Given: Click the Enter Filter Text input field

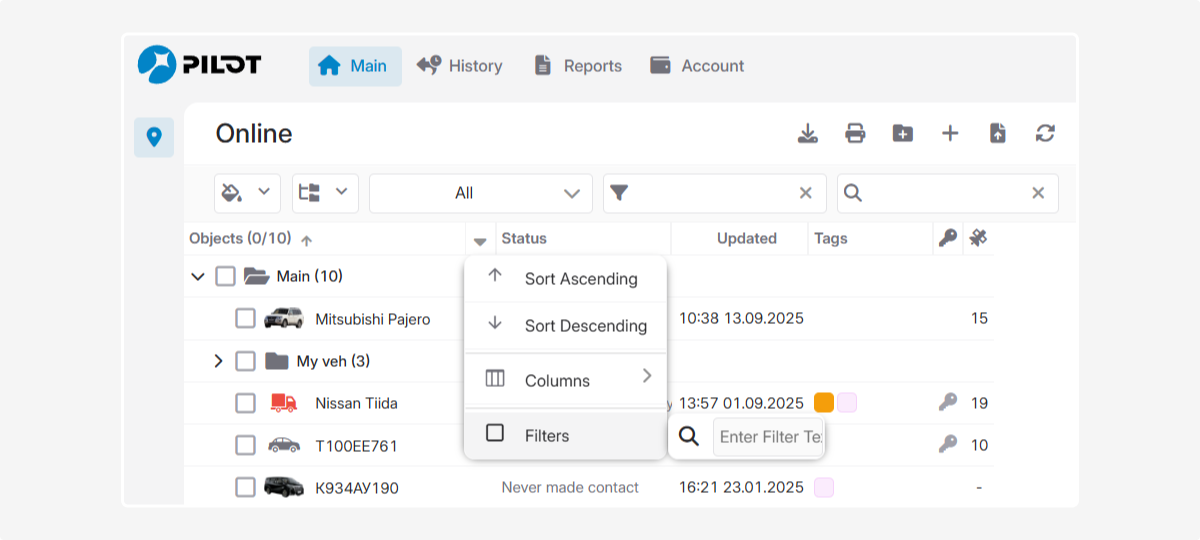Looking at the screenshot, I should coord(768,437).
